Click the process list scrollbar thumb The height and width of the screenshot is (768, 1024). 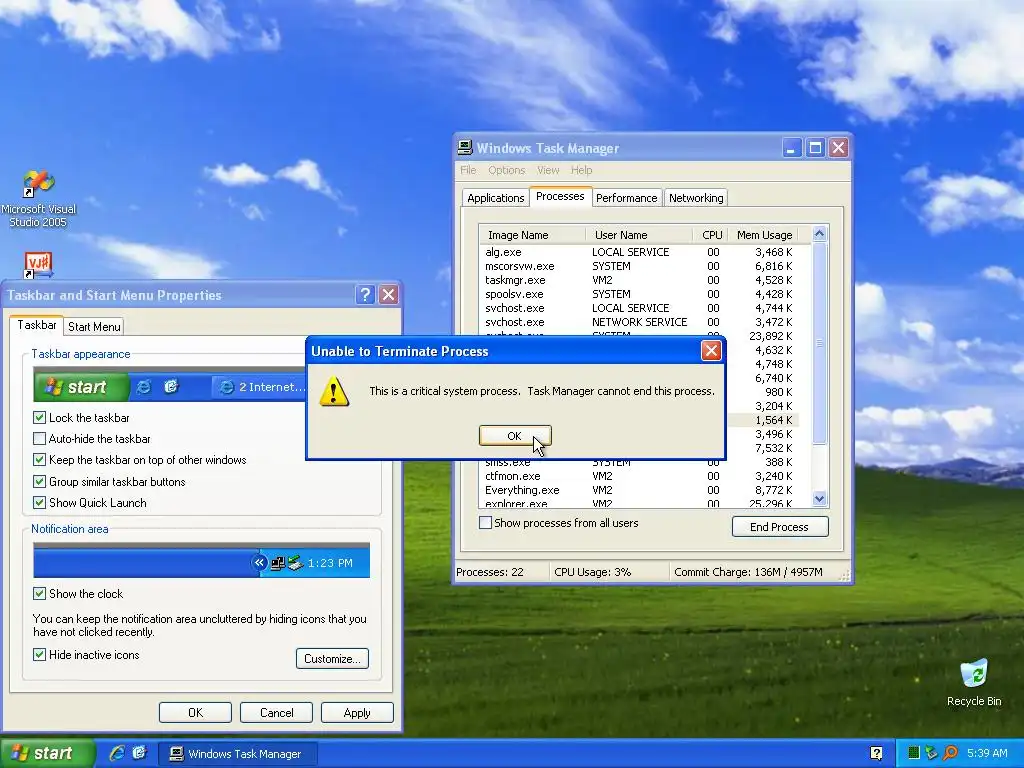click(820, 344)
